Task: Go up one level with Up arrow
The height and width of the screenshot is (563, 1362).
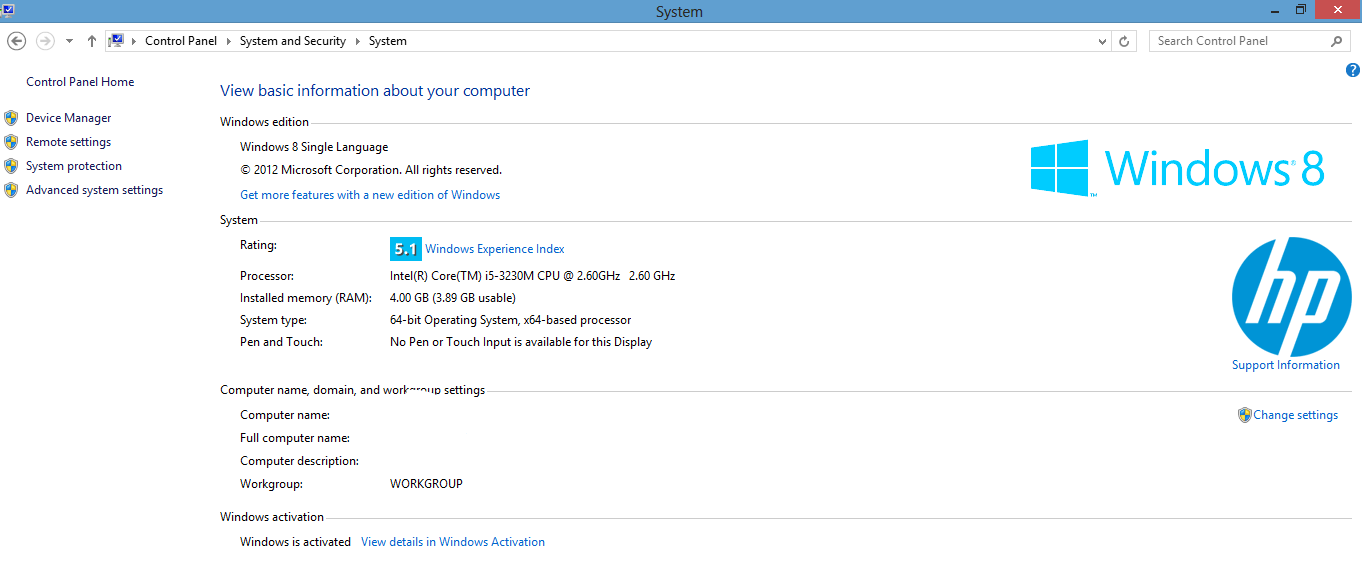Action: (92, 41)
